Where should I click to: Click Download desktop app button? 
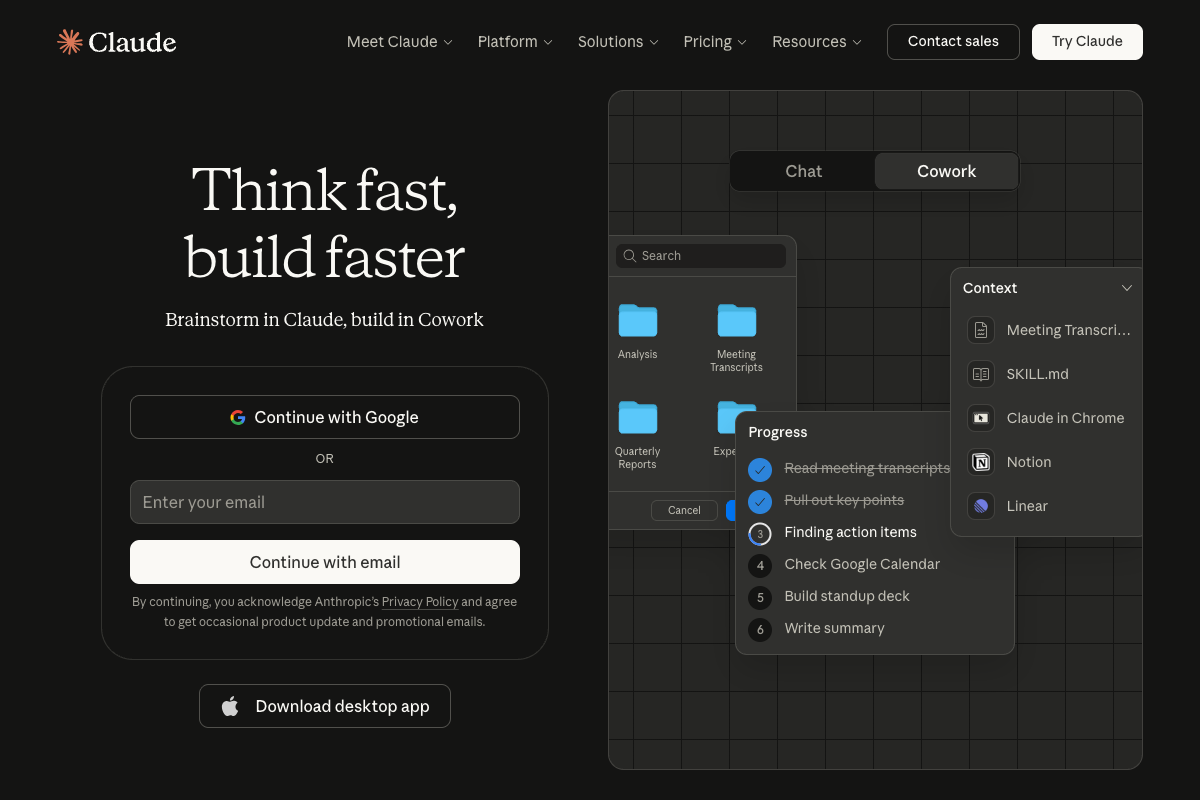(x=325, y=706)
